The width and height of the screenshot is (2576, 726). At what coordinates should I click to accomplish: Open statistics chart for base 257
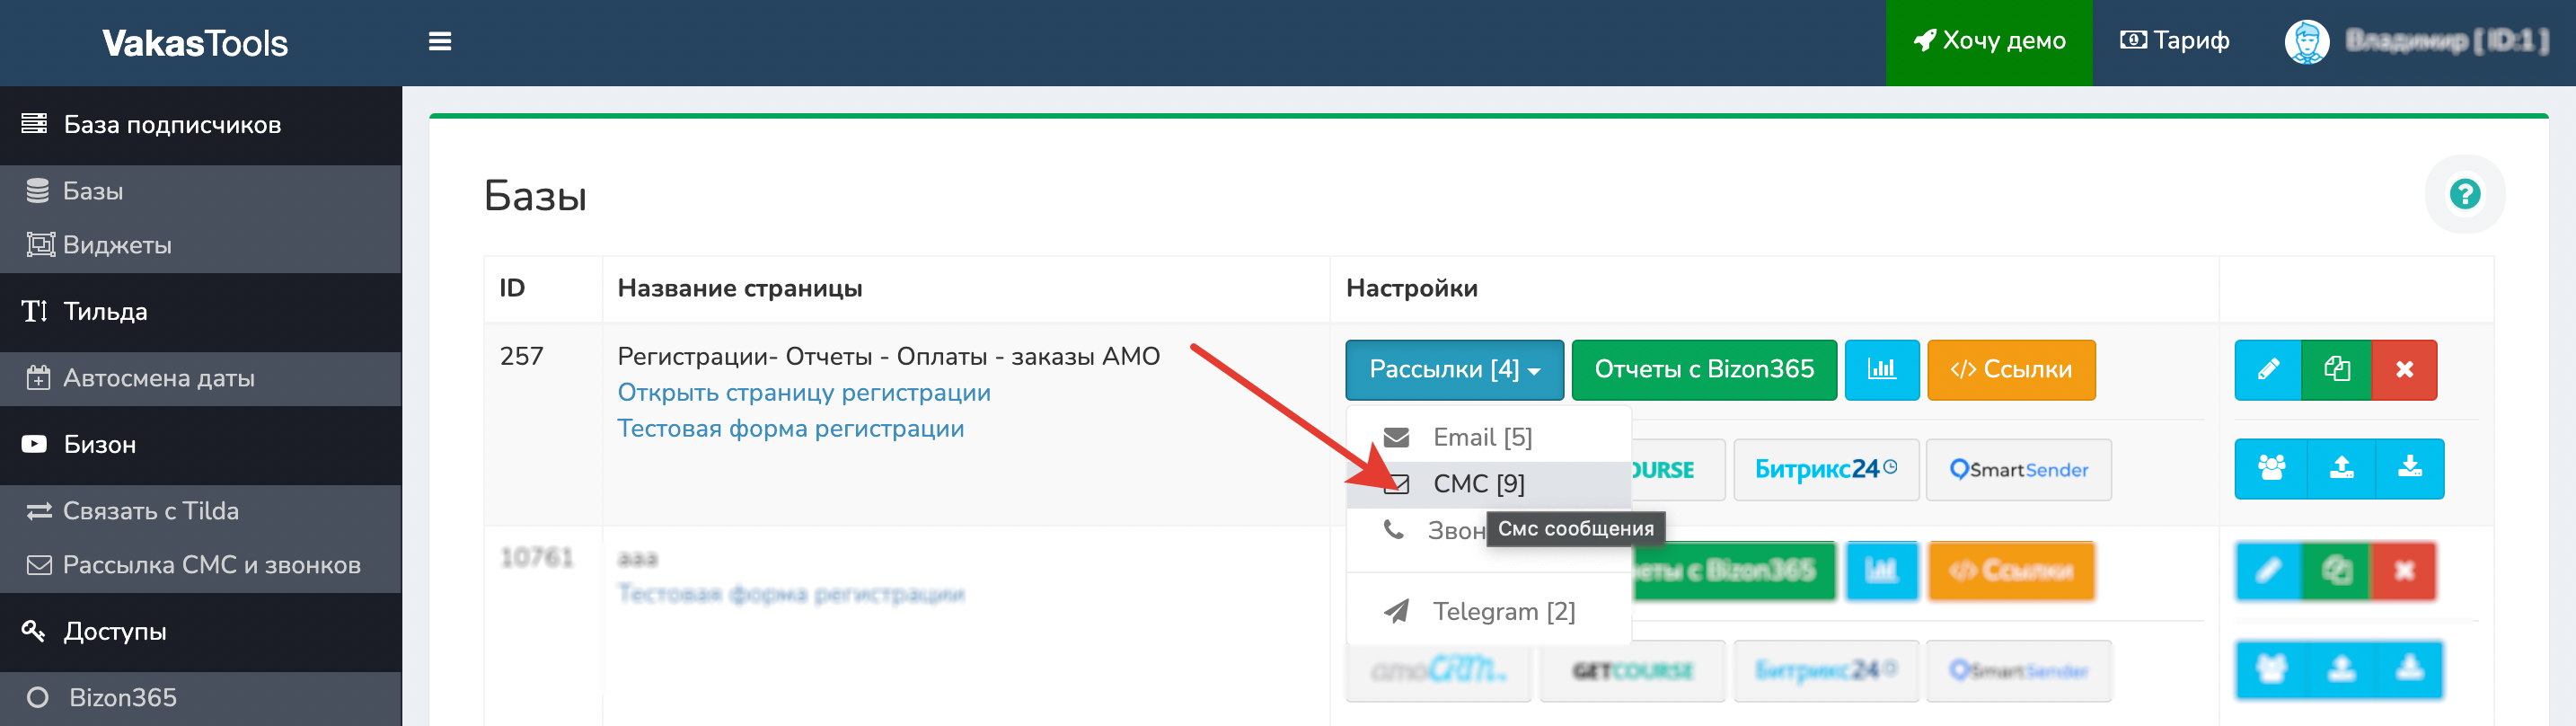coord(1881,370)
